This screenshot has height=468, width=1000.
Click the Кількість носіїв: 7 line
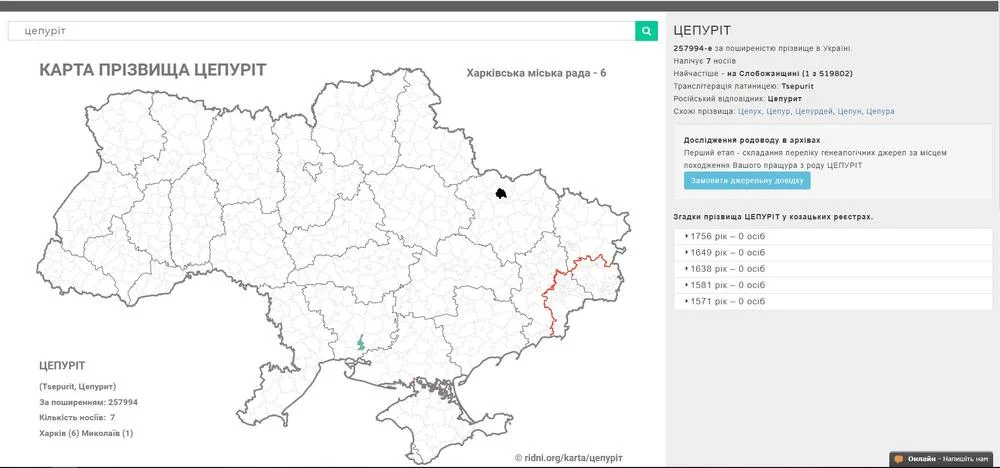click(77, 418)
